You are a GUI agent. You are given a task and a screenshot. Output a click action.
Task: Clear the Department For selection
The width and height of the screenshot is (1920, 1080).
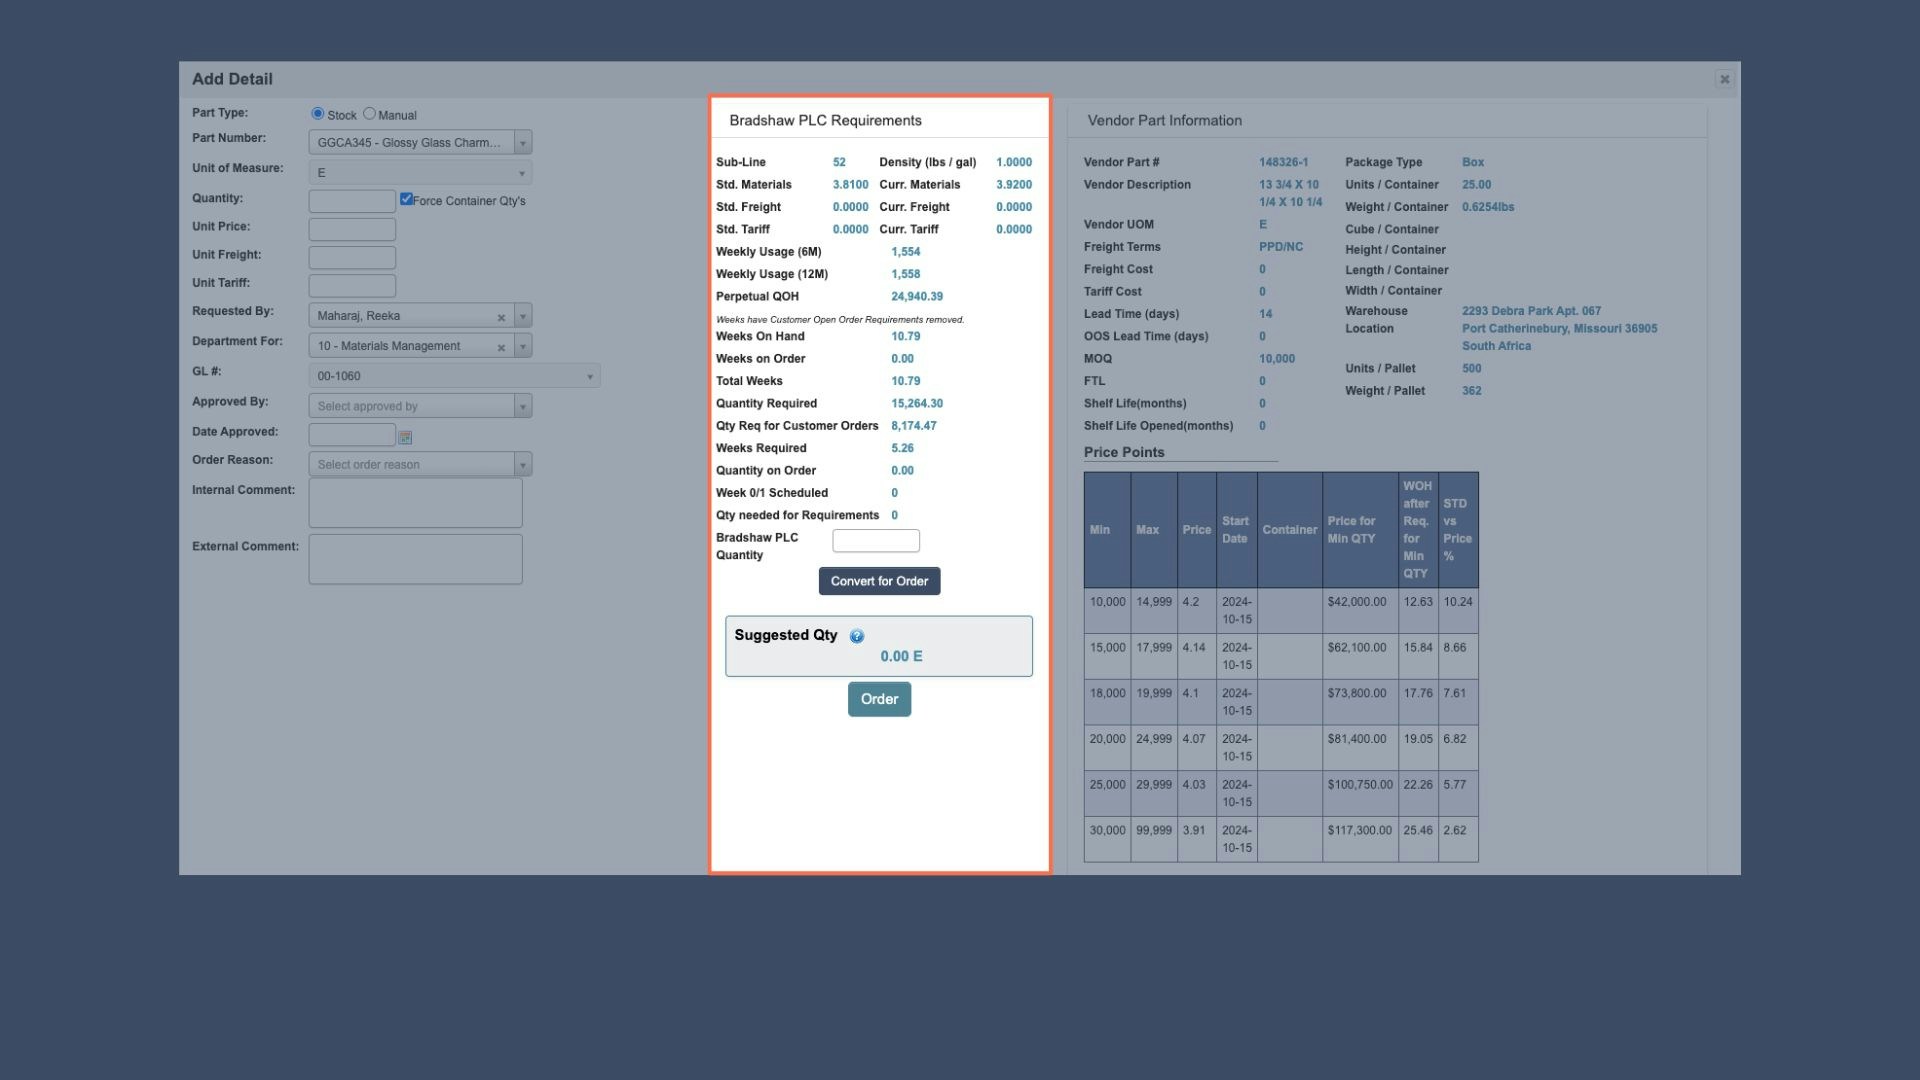click(502, 345)
